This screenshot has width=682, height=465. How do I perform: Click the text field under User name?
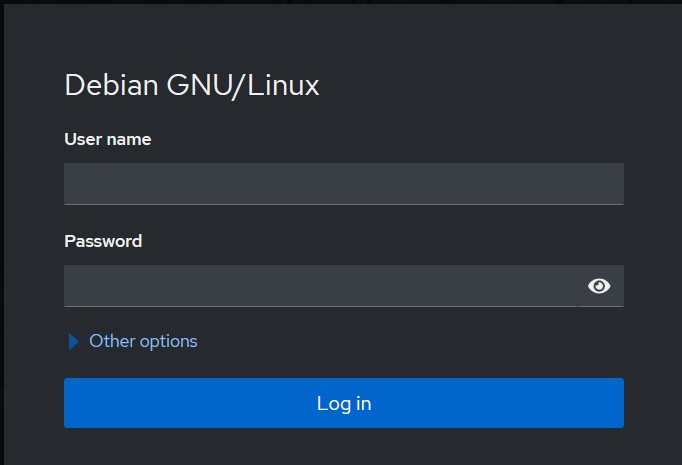click(x=344, y=184)
